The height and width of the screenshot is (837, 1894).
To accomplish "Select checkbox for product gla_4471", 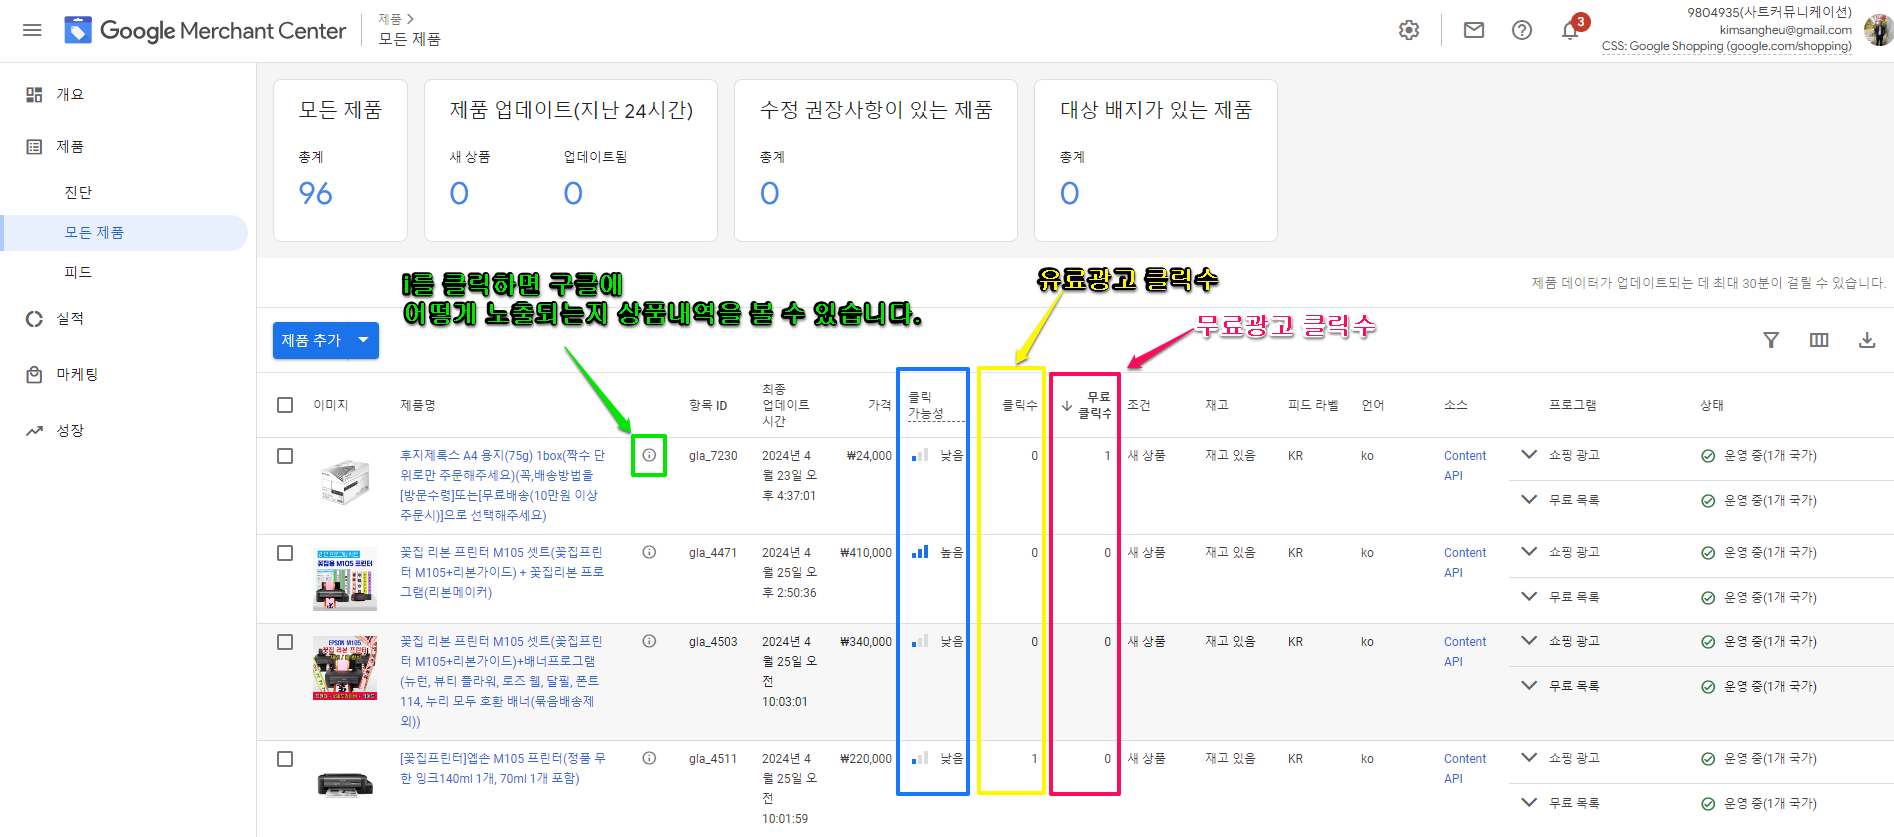I will tap(285, 553).
